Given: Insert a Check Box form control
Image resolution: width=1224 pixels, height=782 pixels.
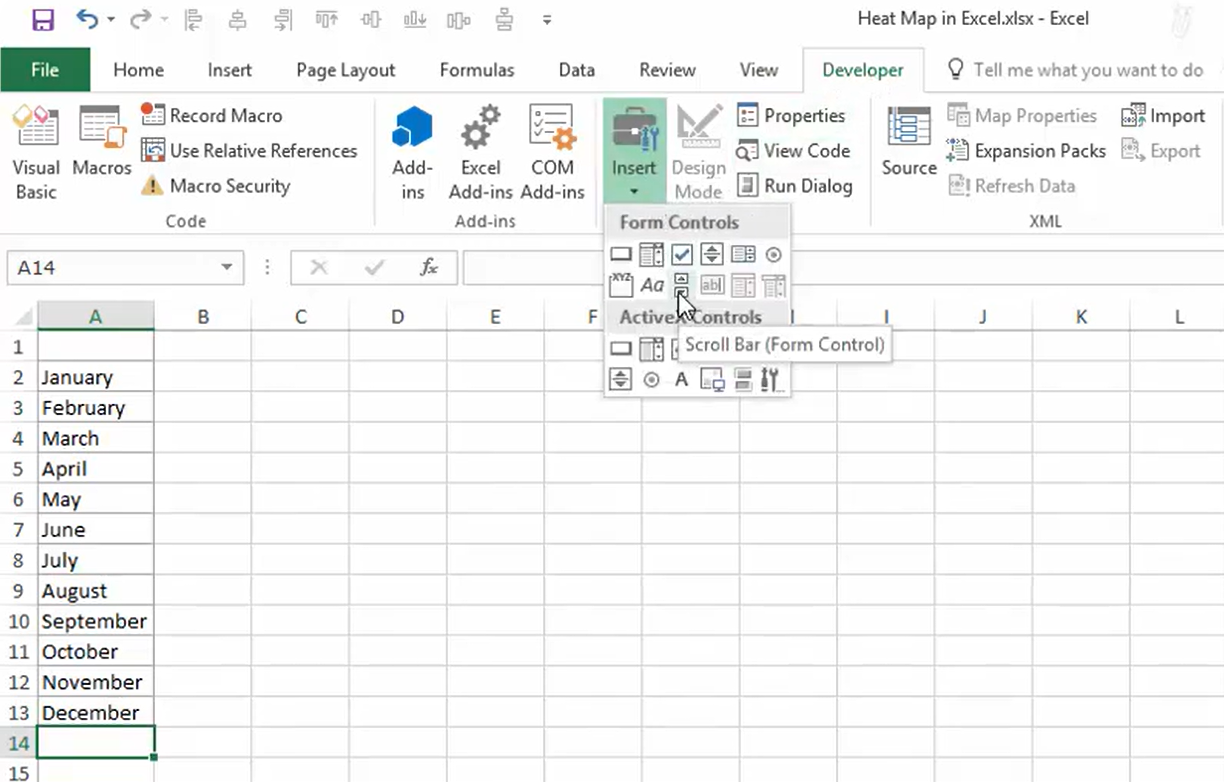Looking at the screenshot, I should tap(682, 255).
